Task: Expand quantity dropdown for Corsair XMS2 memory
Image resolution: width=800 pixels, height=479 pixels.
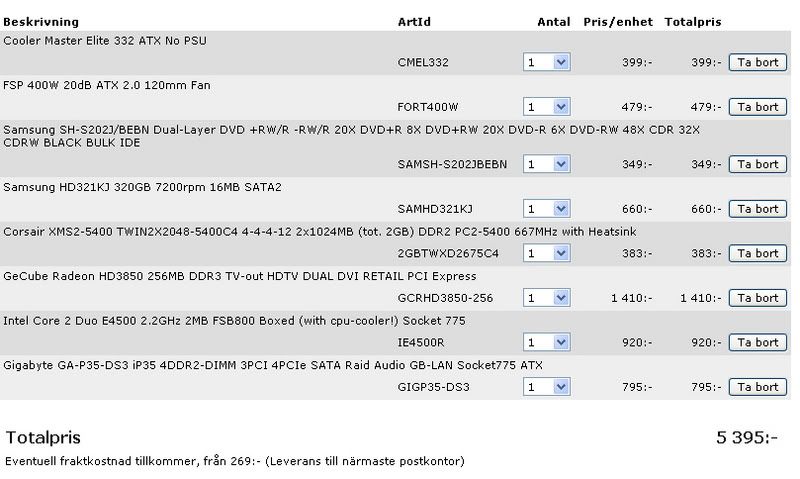Action: click(546, 253)
